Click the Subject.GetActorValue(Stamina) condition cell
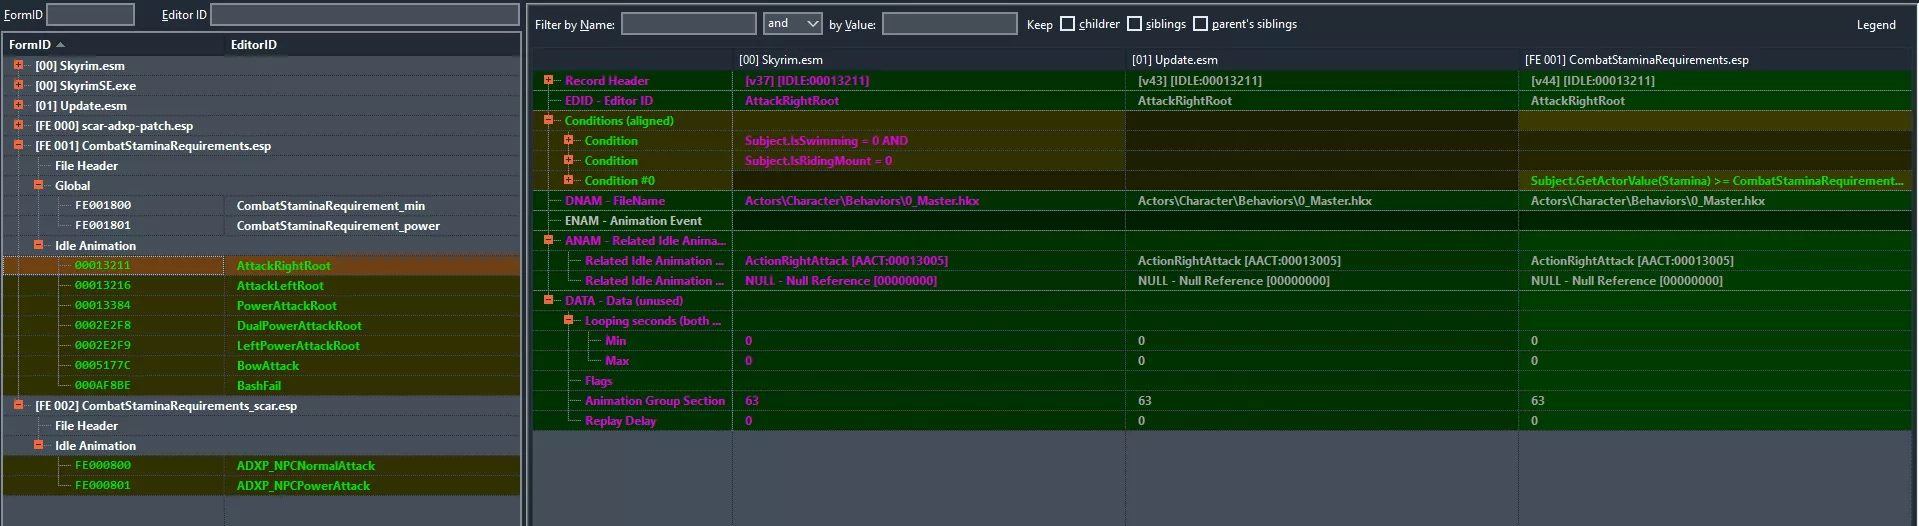 point(1714,180)
